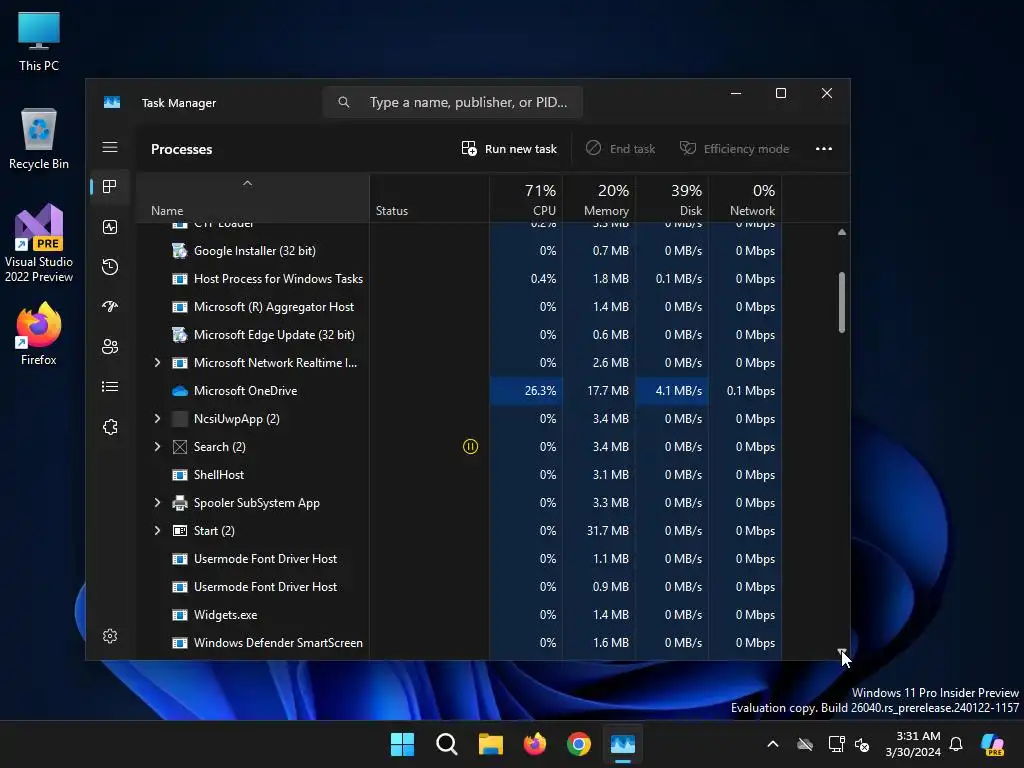Click the Task Manager search input field
This screenshot has width=1024, height=768.
[x=453, y=103]
